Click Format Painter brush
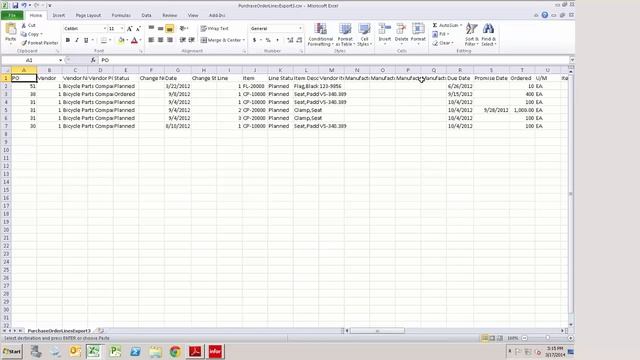The image size is (640, 360). click(40, 43)
